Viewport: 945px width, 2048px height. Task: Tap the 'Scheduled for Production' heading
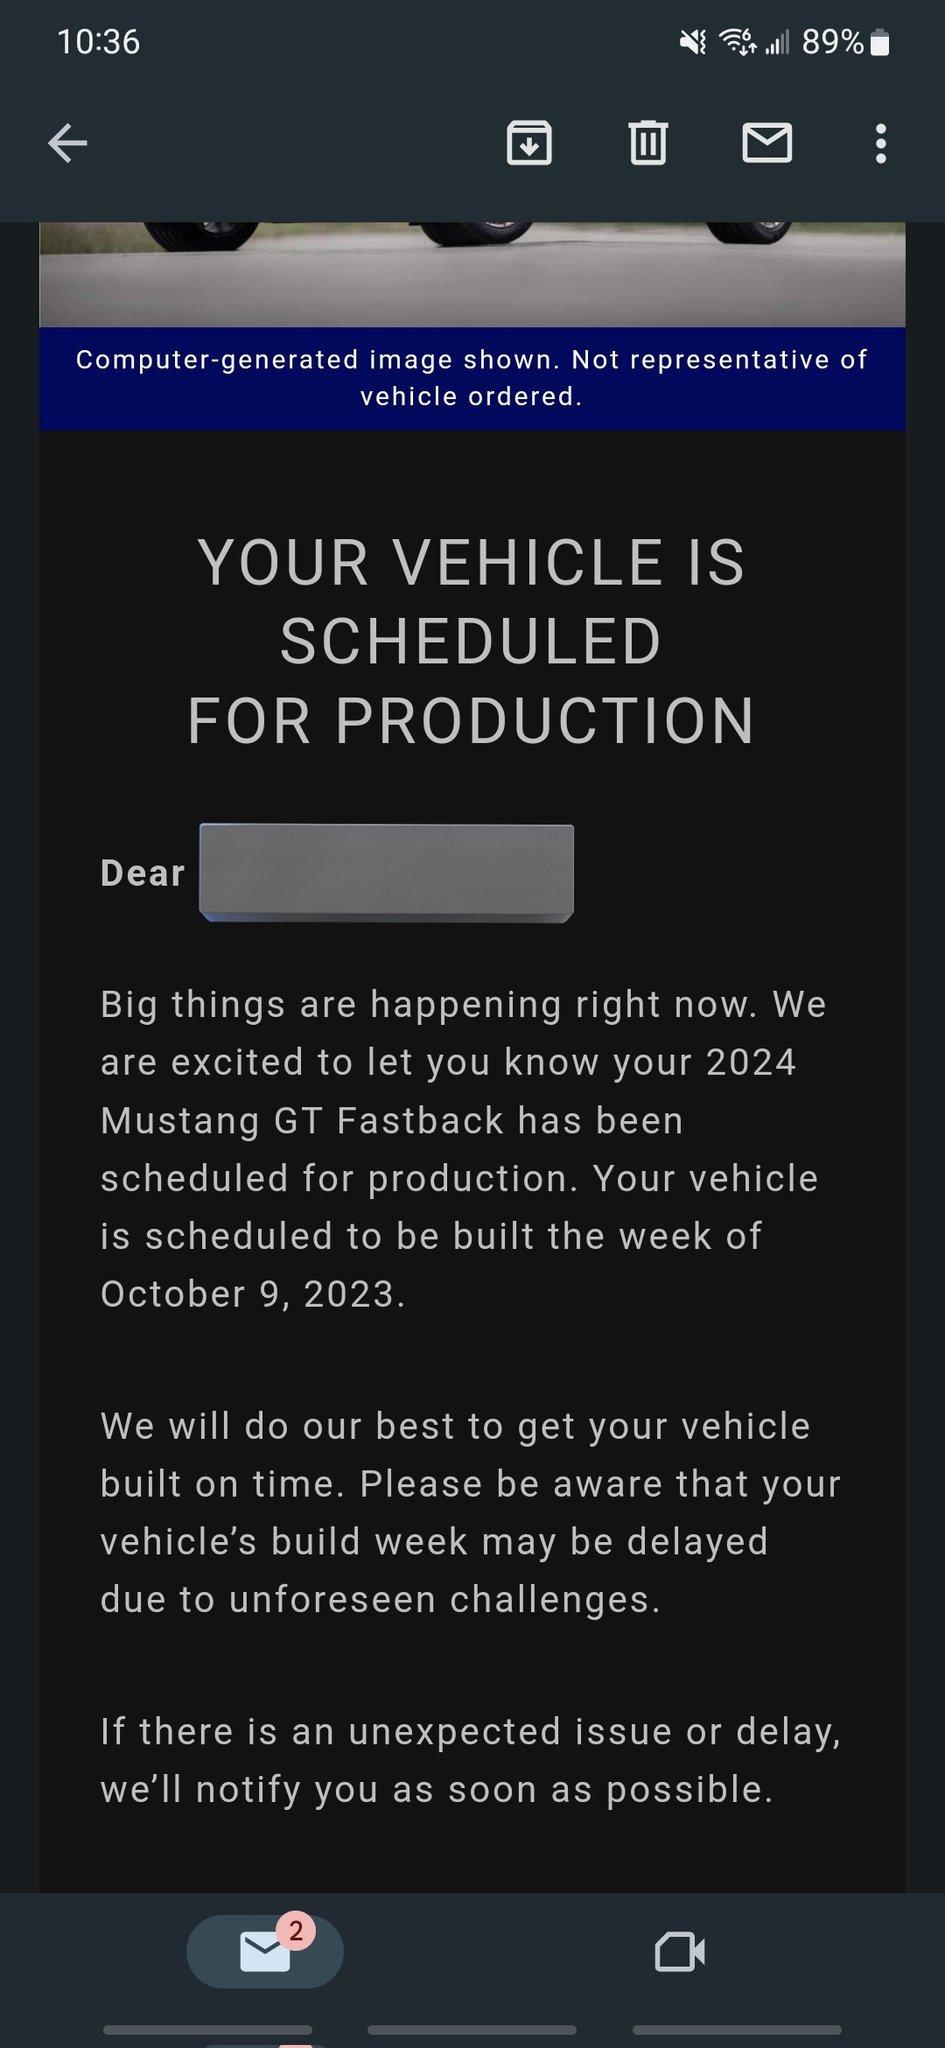point(471,641)
